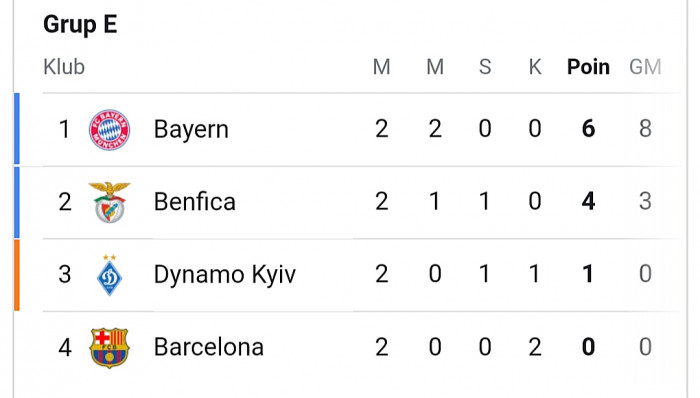Viewport: 700px width, 398px height.
Task: Click the Barcelona FCB crest
Action: point(109,348)
